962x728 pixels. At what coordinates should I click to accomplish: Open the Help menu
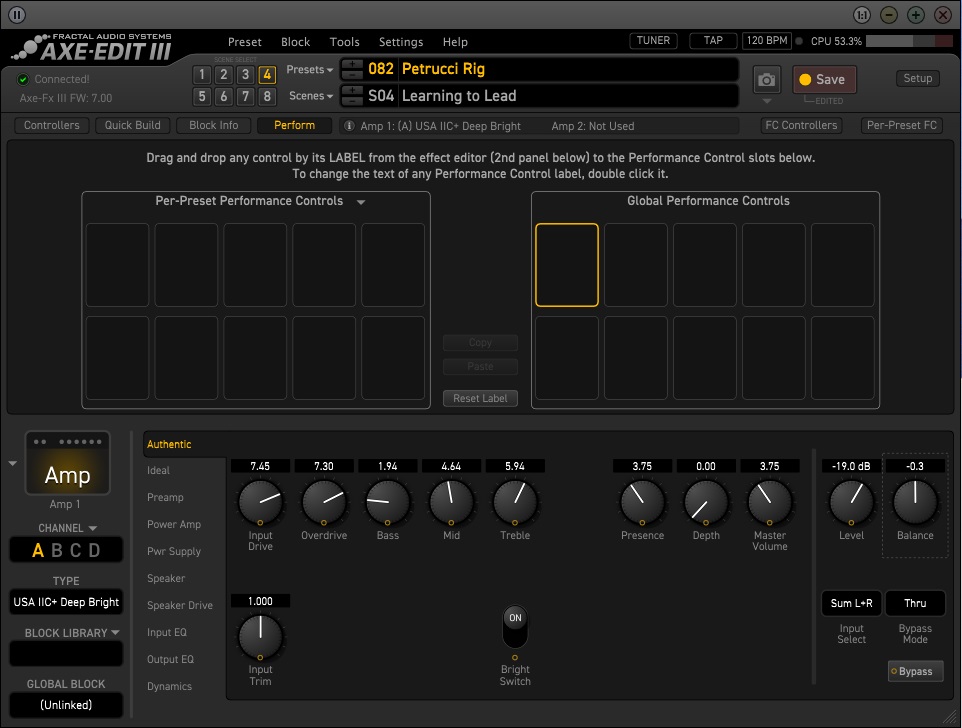pos(455,42)
